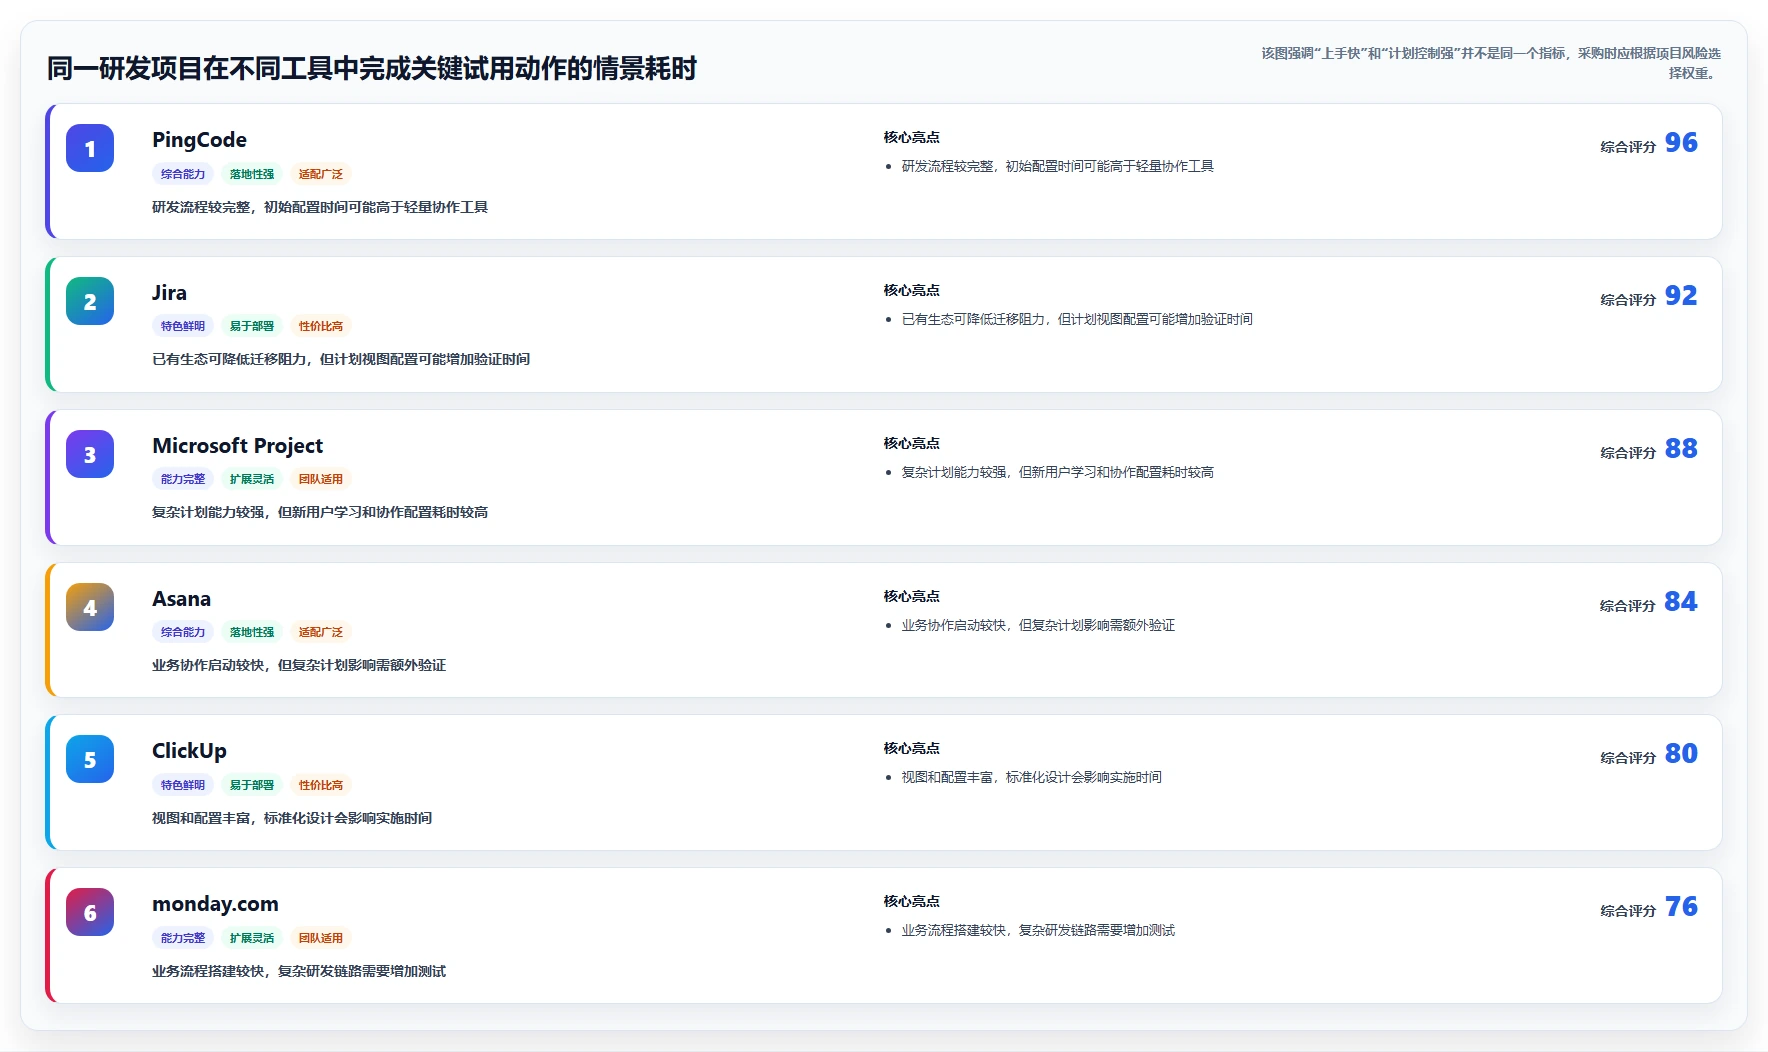Click ClickUp's 特色鲜明 tag
The image size is (1768, 1052).
(183, 785)
